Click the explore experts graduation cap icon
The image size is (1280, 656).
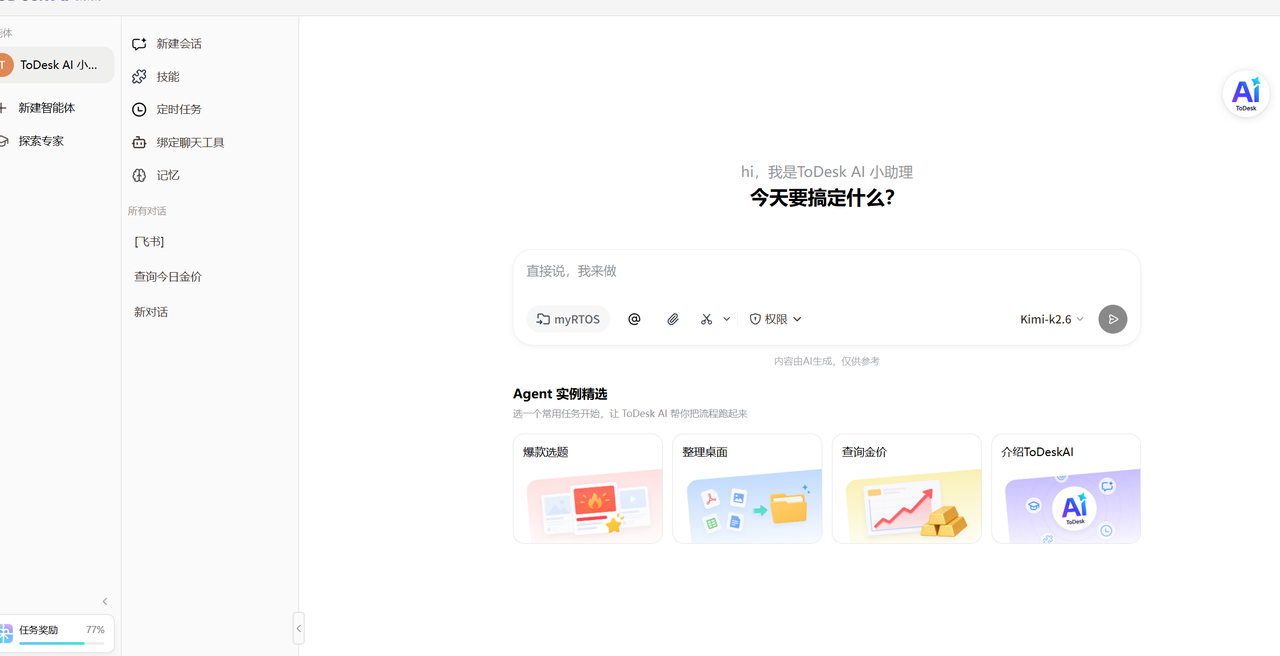tap(4, 141)
